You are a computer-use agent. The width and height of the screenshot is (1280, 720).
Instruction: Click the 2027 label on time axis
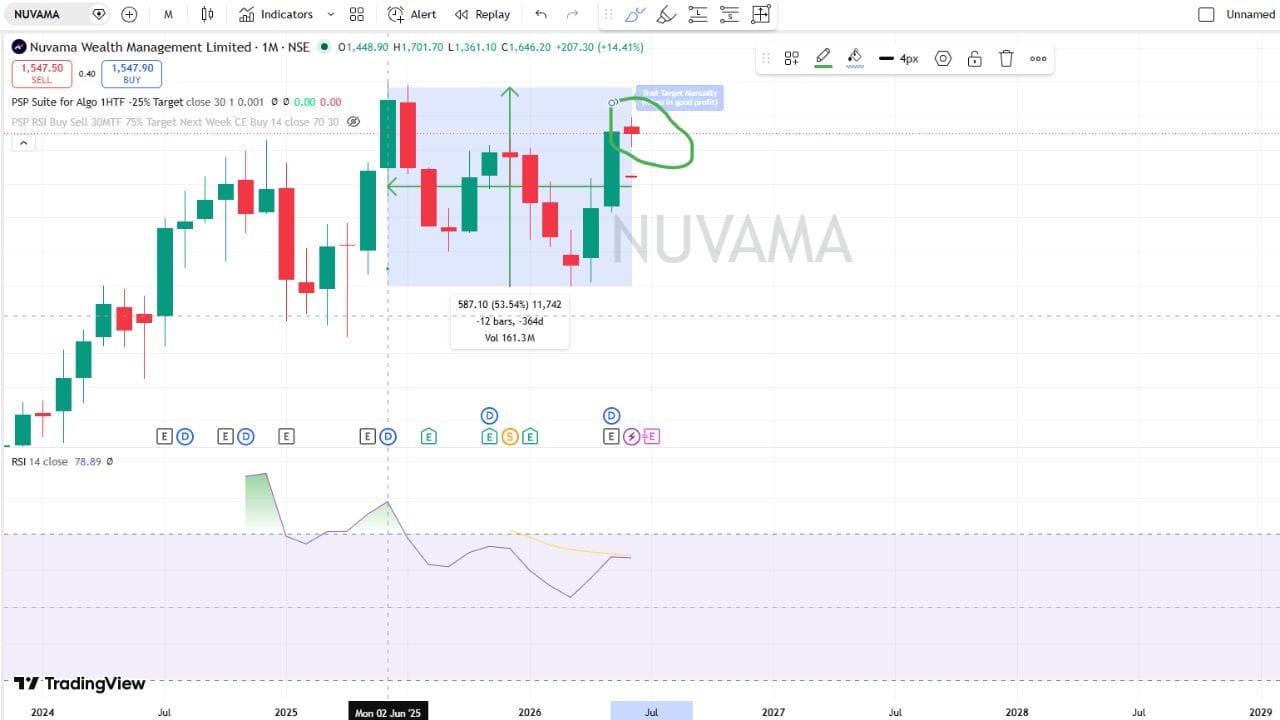tap(773, 712)
